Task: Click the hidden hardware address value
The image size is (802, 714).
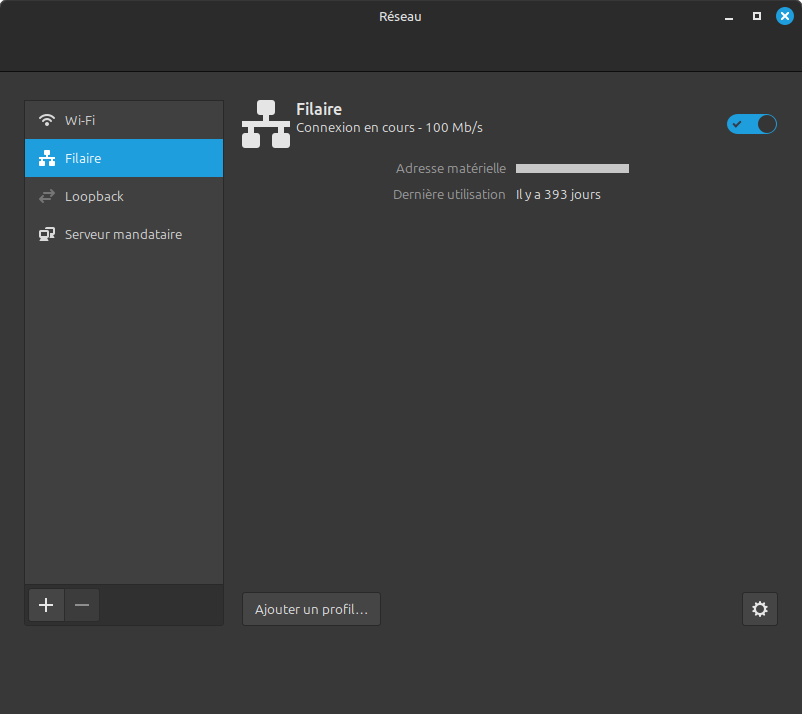Action: coord(572,169)
